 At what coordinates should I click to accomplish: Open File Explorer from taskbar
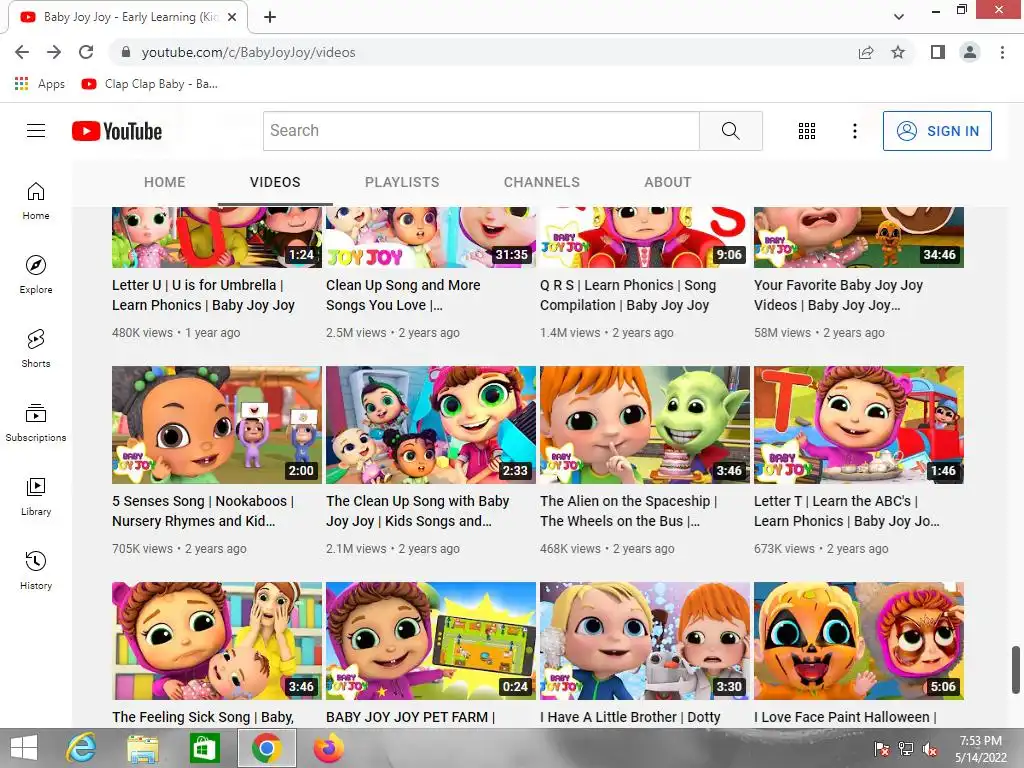(143, 748)
